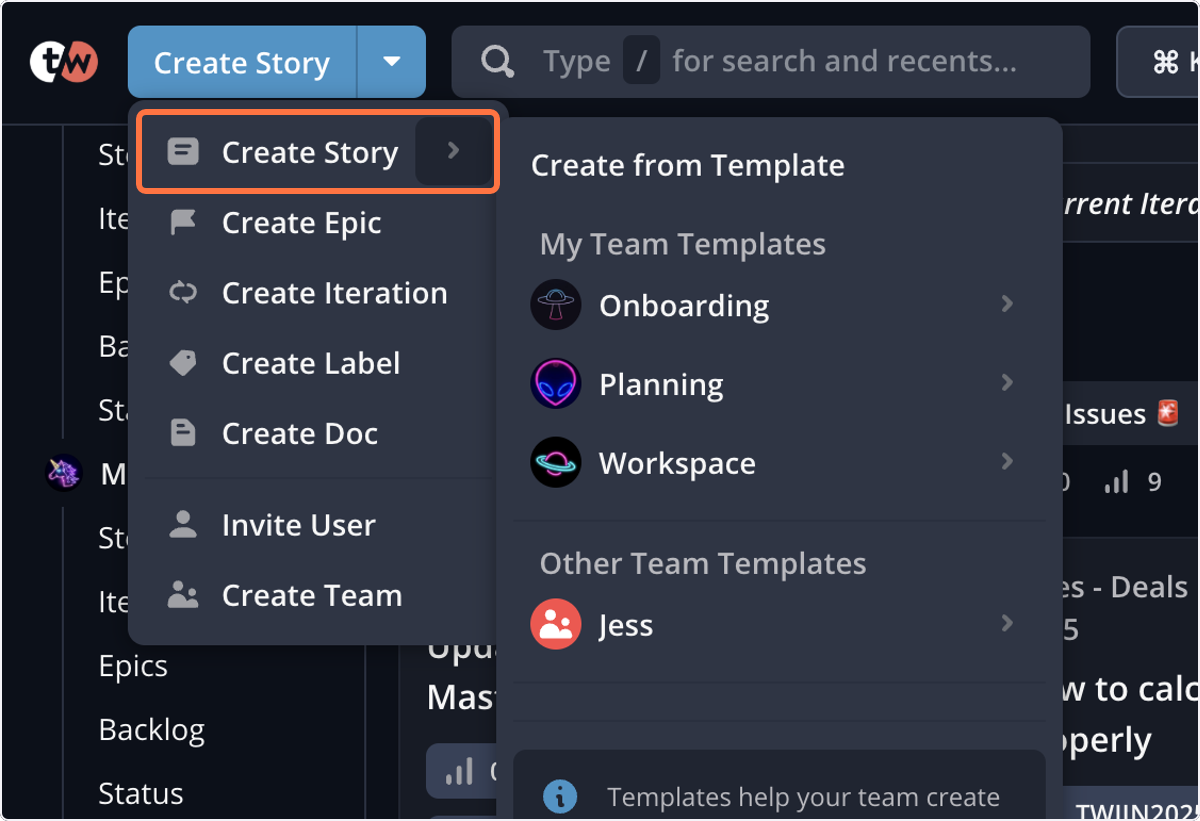
Task: Click the group icon beside Create Team
Action: point(183,595)
